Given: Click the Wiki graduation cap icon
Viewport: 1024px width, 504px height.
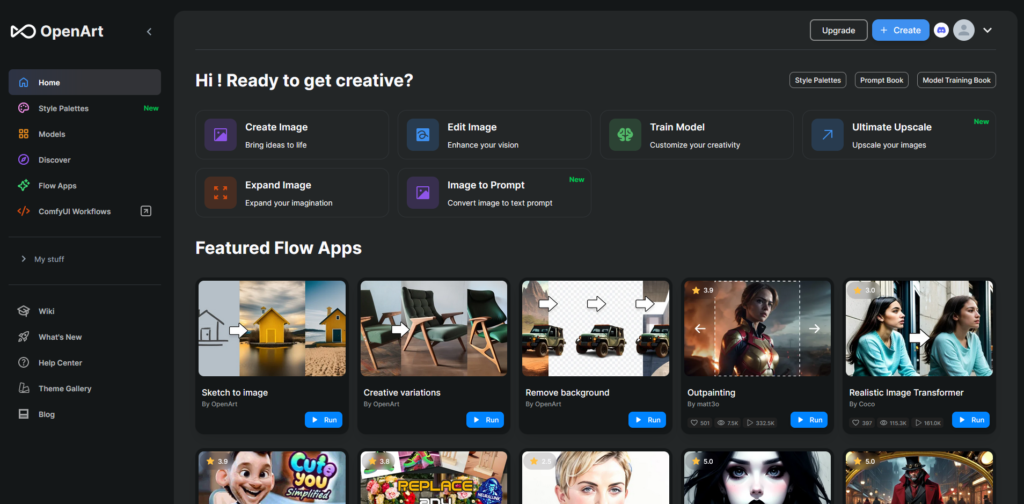Looking at the screenshot, I should tap(24, 311).
